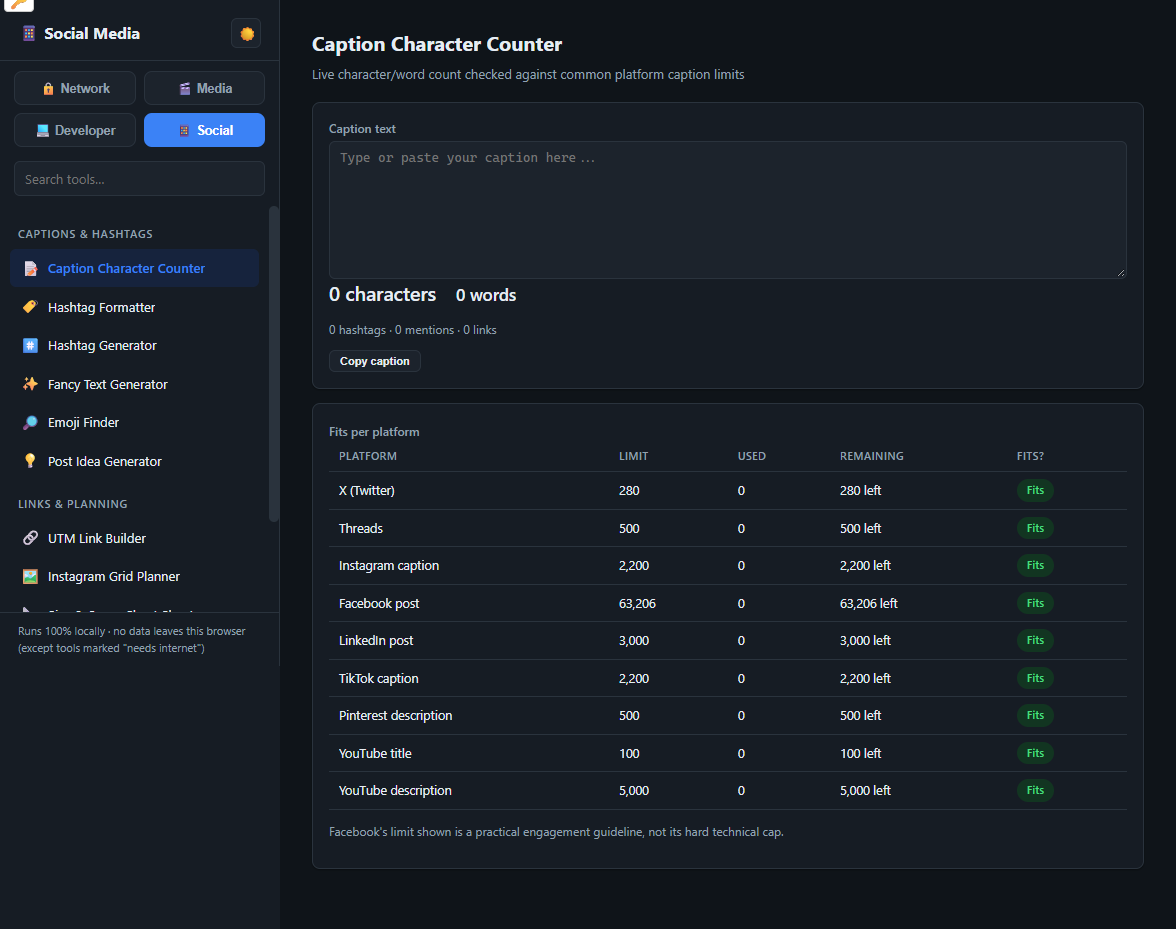Open the Emoji Finder tool
Image resolution: width=1176 pixels, height=929 pixels.
(135, 423)
